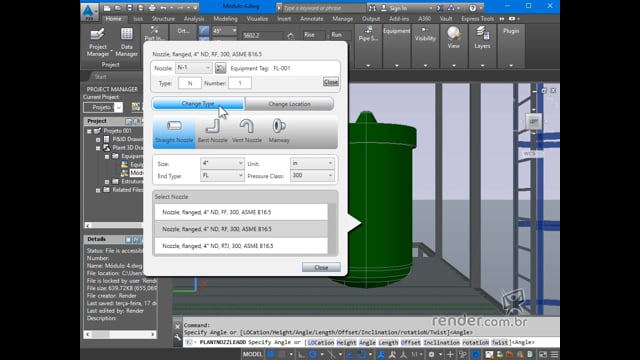Expand the Equipment ribbon panel arrow

(x=397, y=65)
